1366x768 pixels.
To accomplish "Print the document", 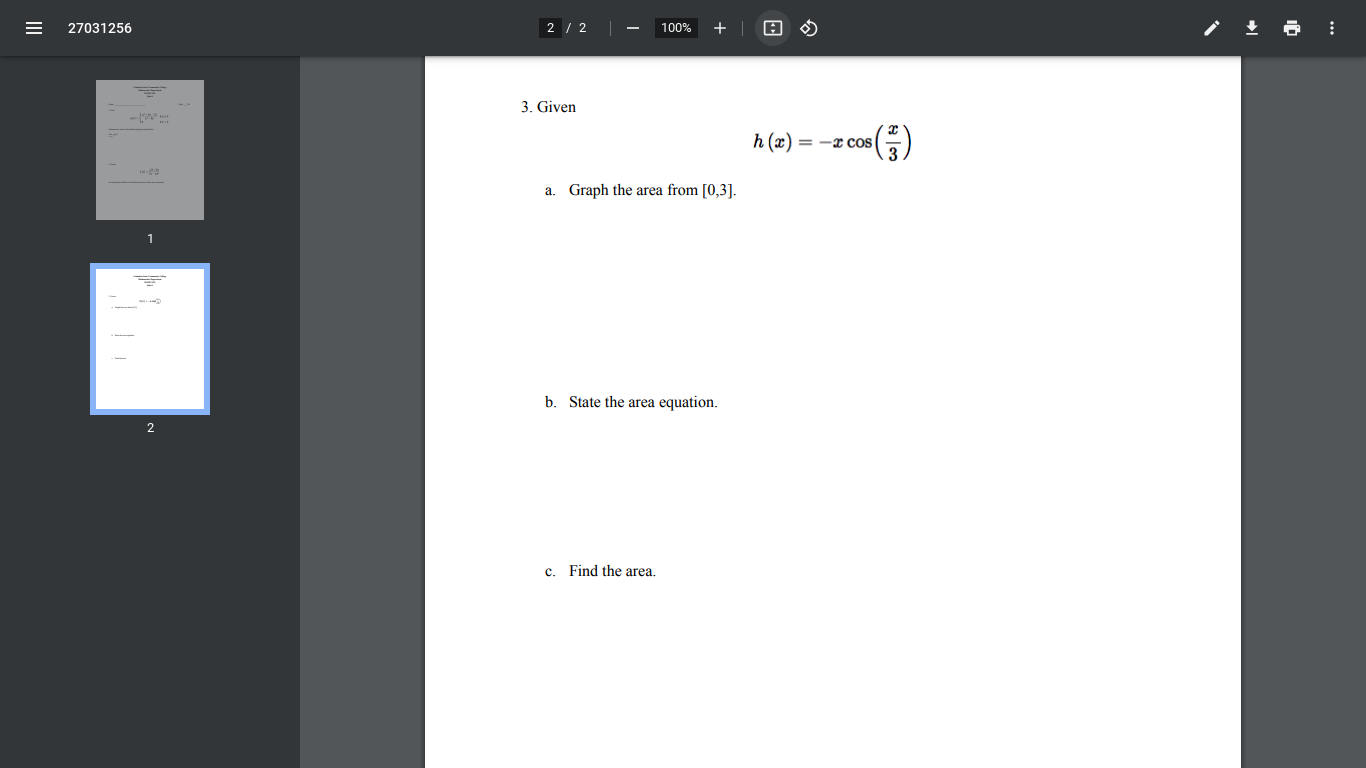I will coord(1291,28).
